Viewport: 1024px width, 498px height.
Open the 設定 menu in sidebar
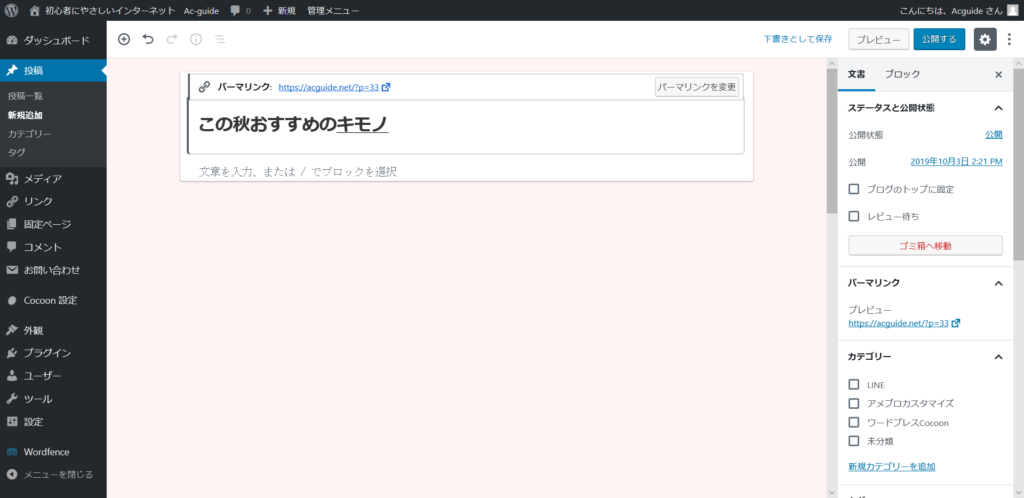[x=54, y=422]
